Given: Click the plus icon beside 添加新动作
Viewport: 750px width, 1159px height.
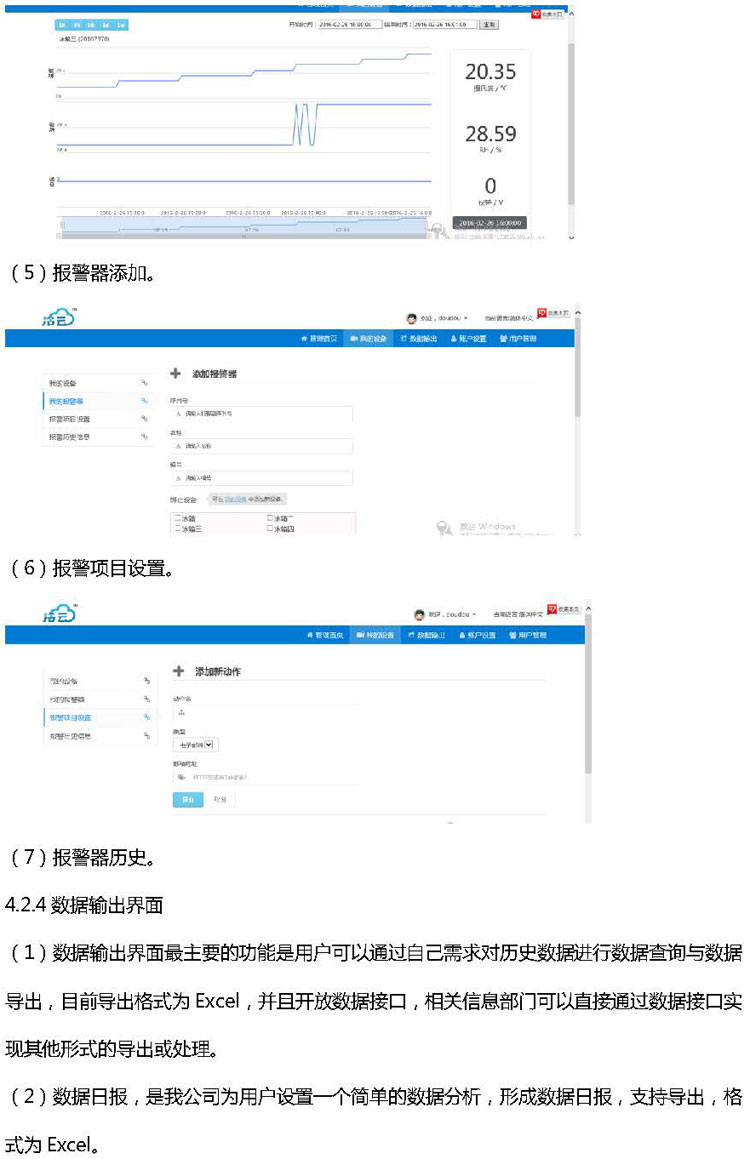Looking at the screenshot, I should (178, 671).
